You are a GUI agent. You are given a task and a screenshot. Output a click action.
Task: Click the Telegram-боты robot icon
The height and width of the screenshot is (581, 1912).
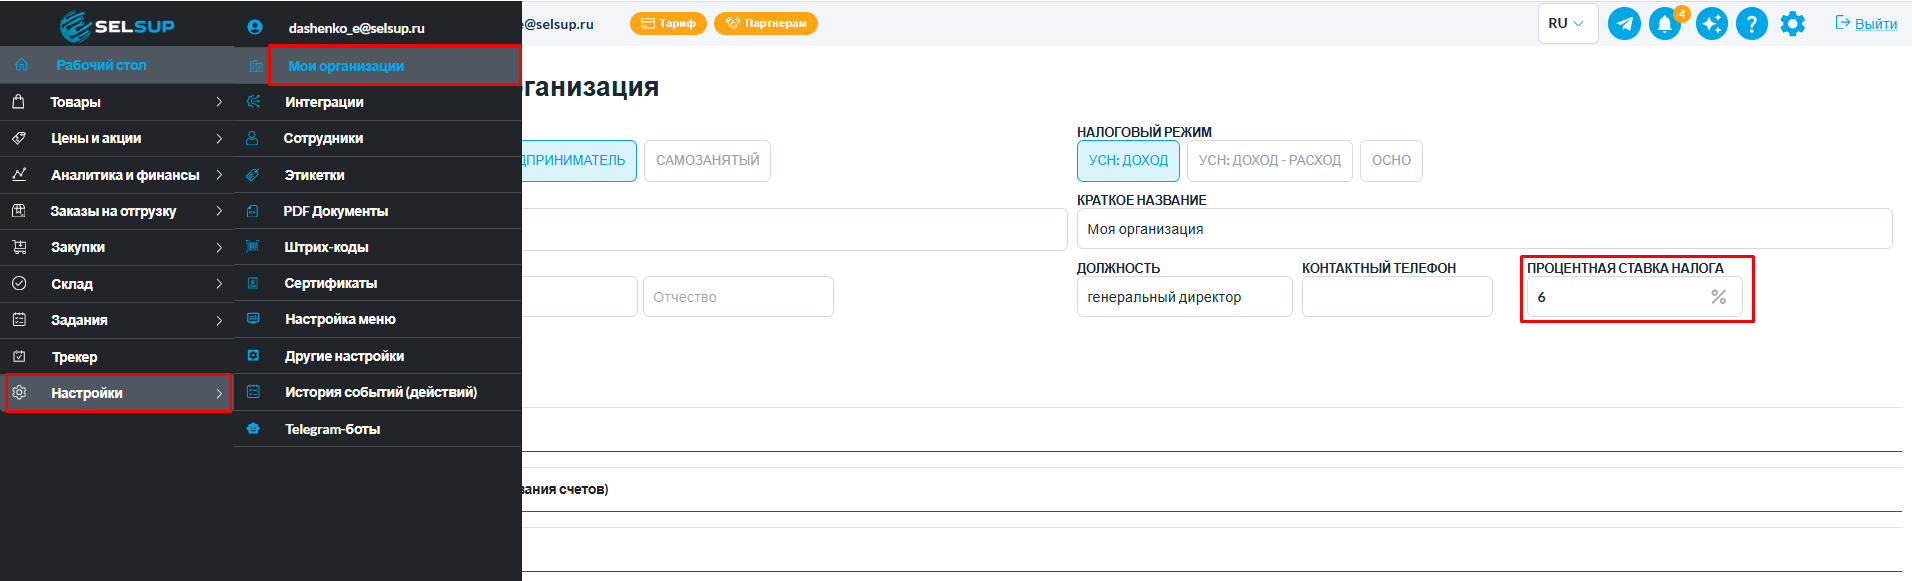(253, 429)
